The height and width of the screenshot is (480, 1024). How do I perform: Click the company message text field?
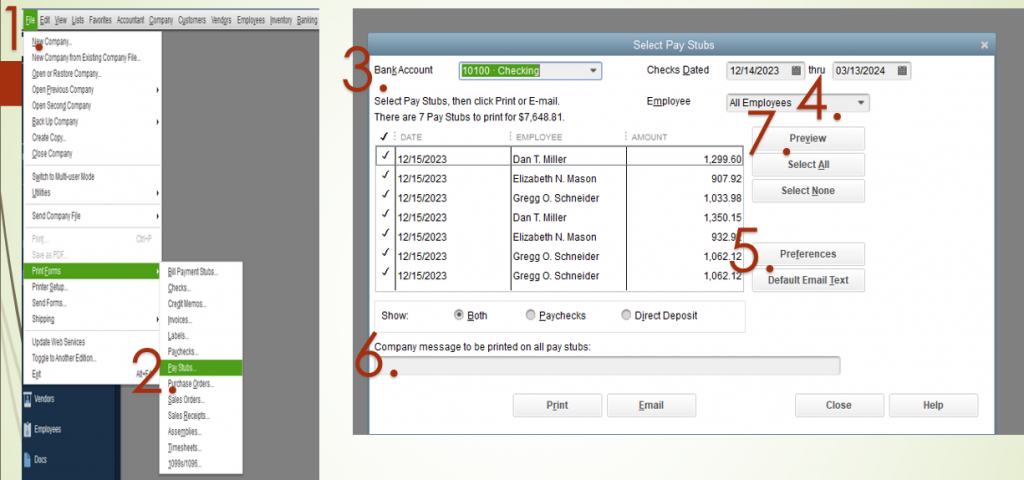click(607, 366)
